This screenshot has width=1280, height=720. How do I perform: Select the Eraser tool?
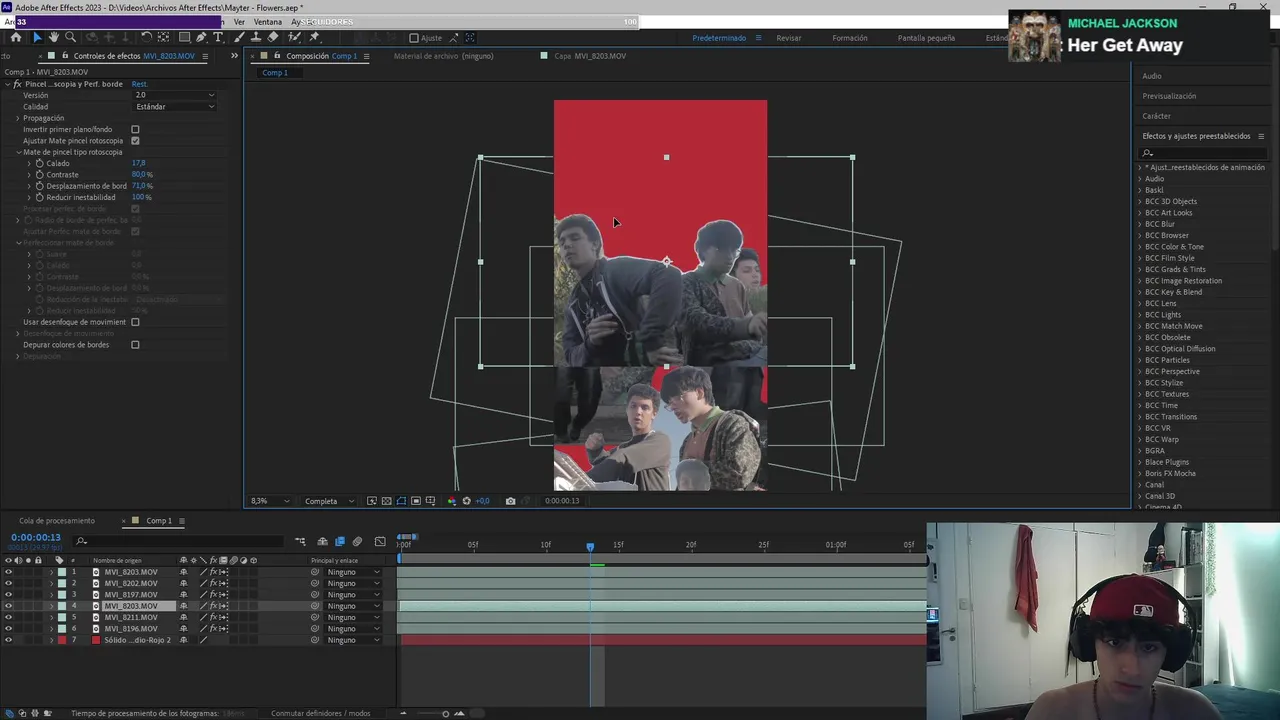pos(273,37)
